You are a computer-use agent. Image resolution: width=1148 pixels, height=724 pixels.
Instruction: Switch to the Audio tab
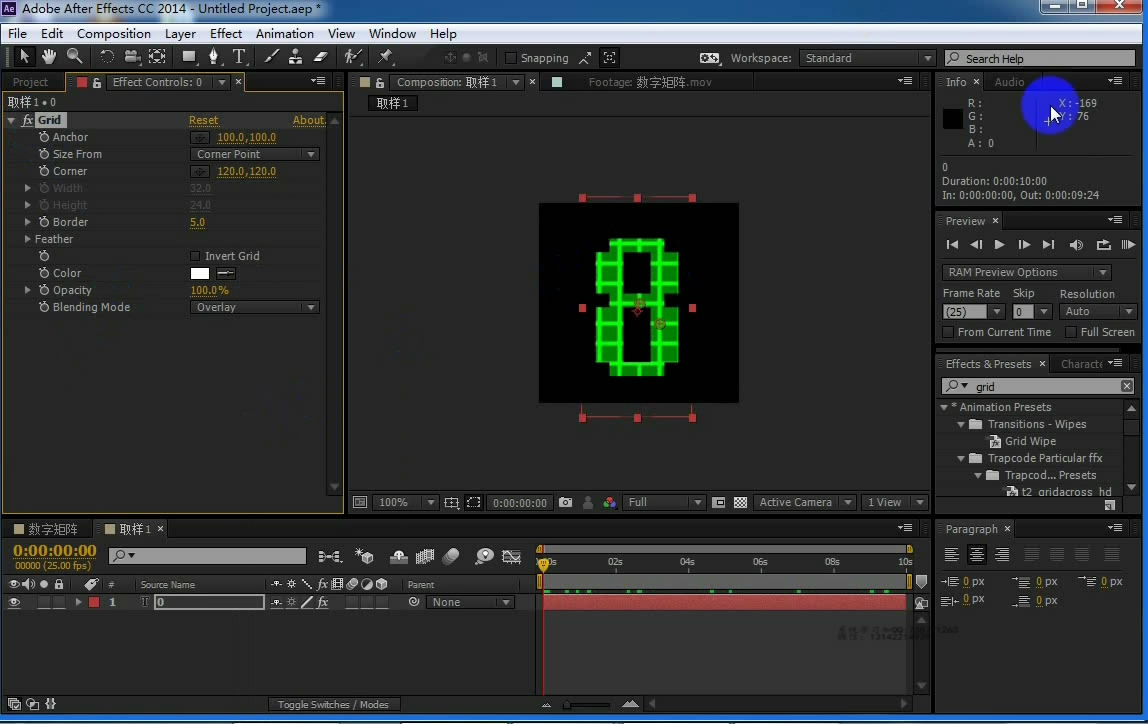click(1009, 82)
